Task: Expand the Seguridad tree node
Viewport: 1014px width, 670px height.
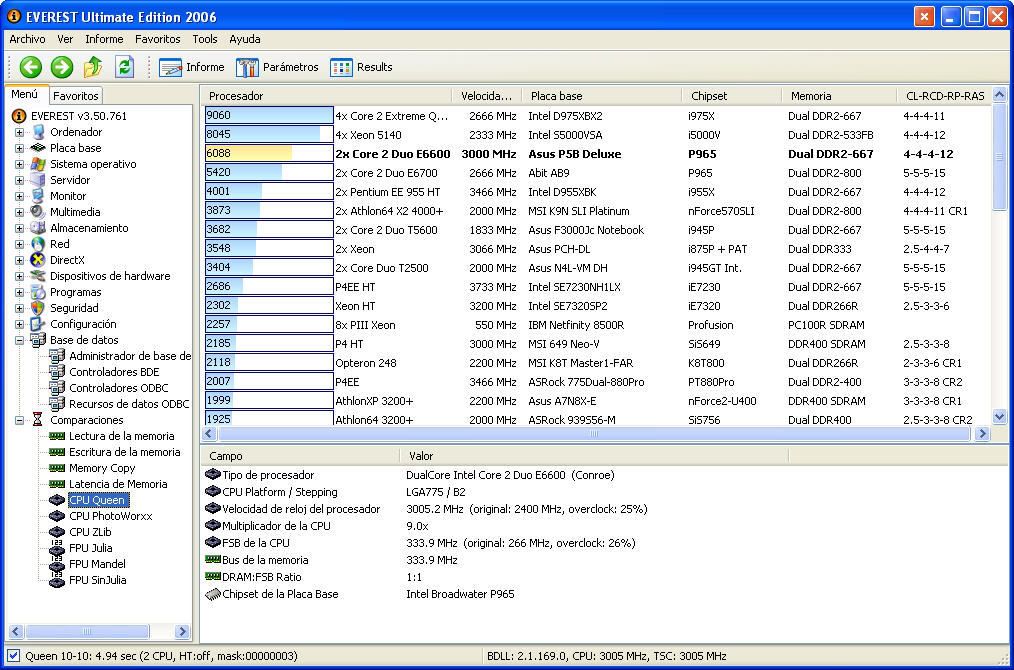Action: click(x=19, y=308)
